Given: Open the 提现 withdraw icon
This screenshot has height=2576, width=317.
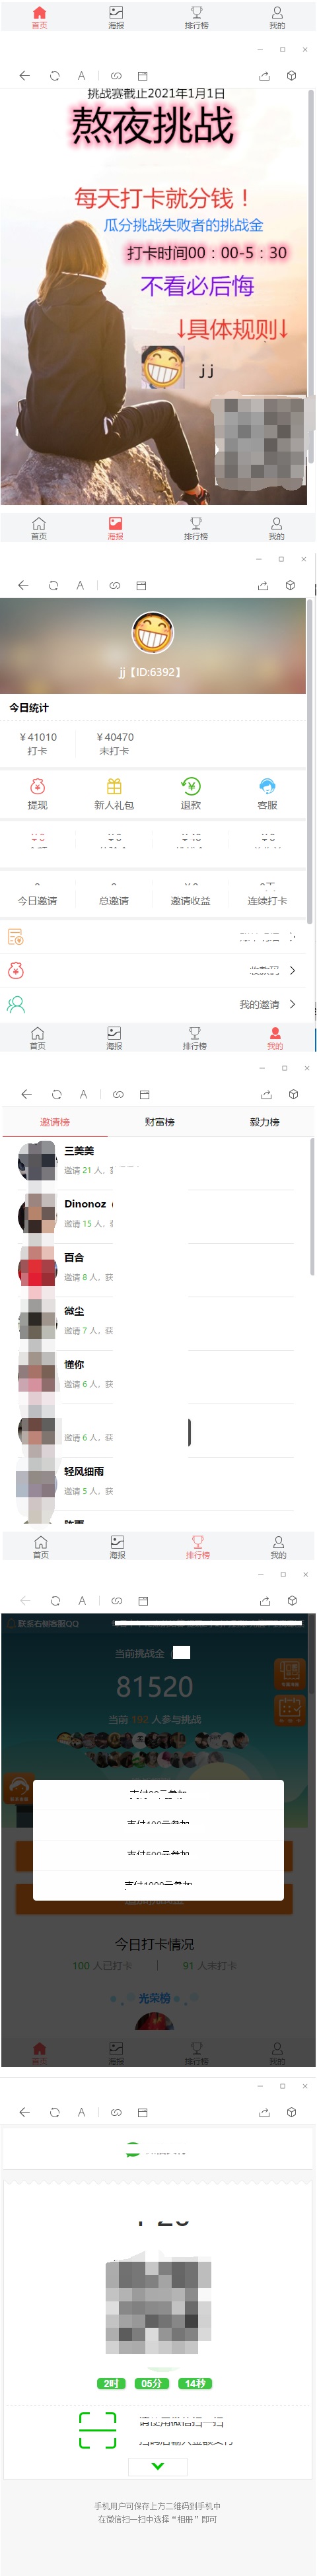Looking at the screenshot, I should coord(37,786).
